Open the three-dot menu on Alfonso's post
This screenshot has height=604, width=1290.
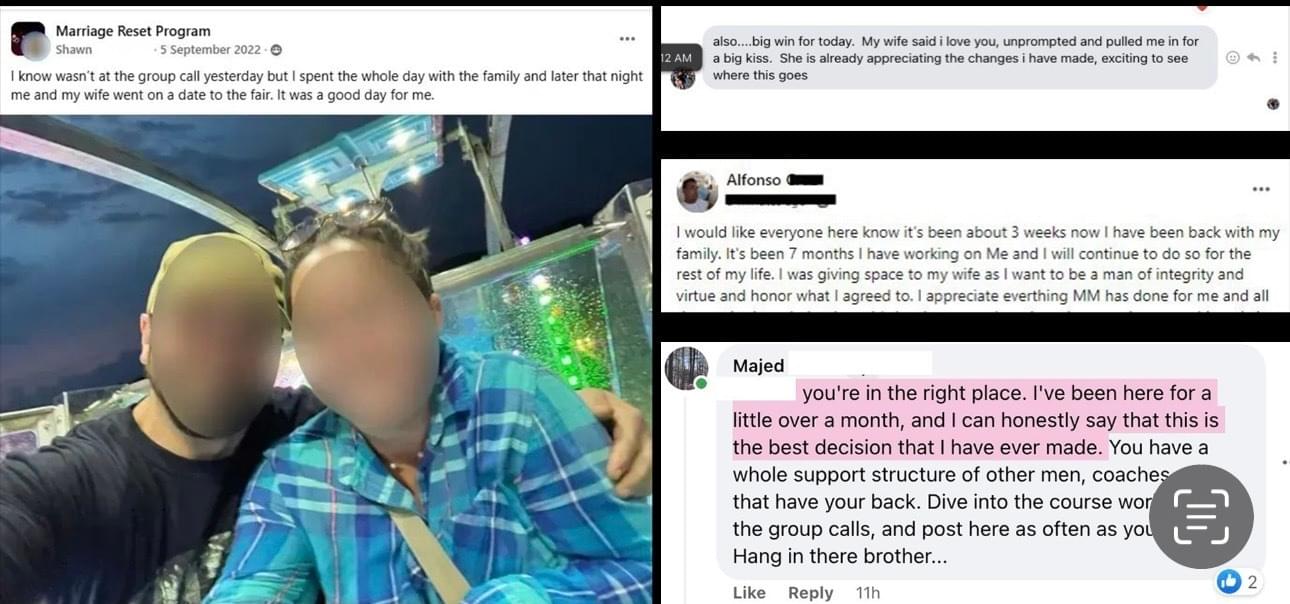(1261, 189)
